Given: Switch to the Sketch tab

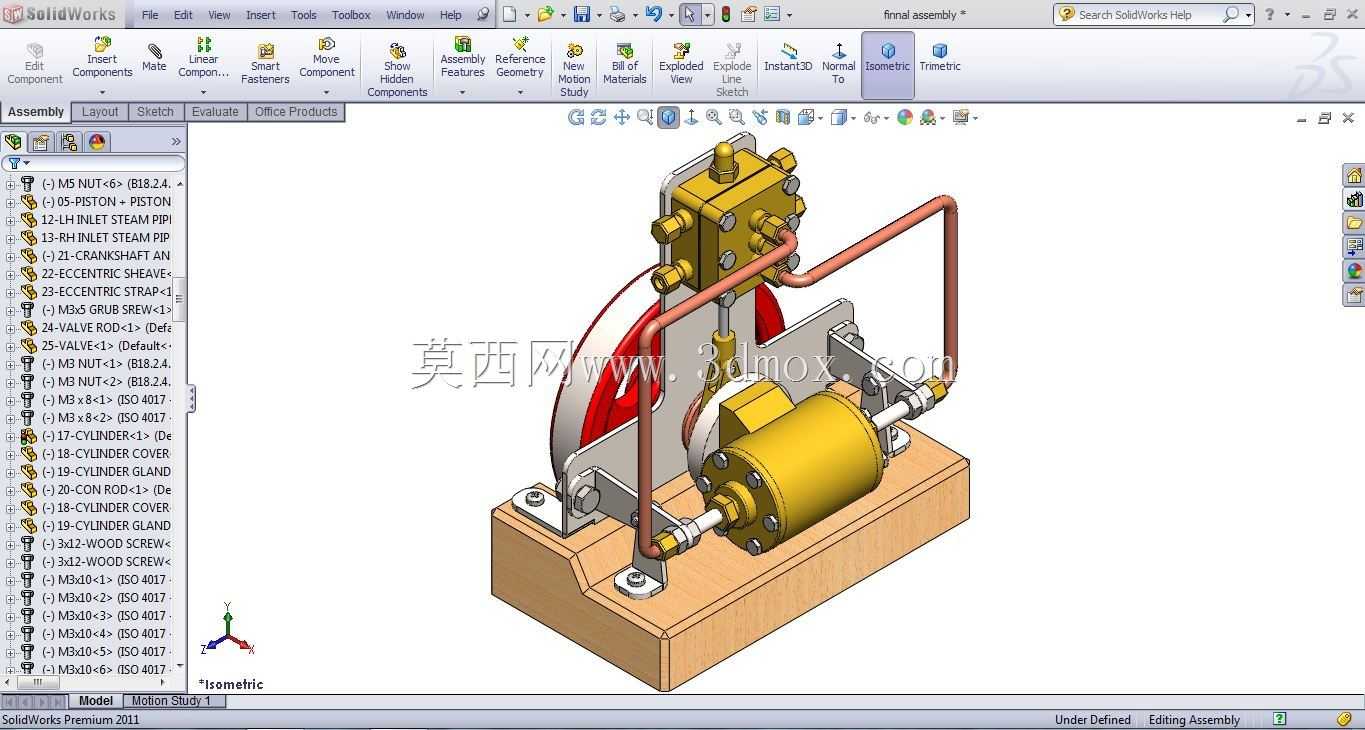Looking at the screenshot, I should tap(155, 112).
